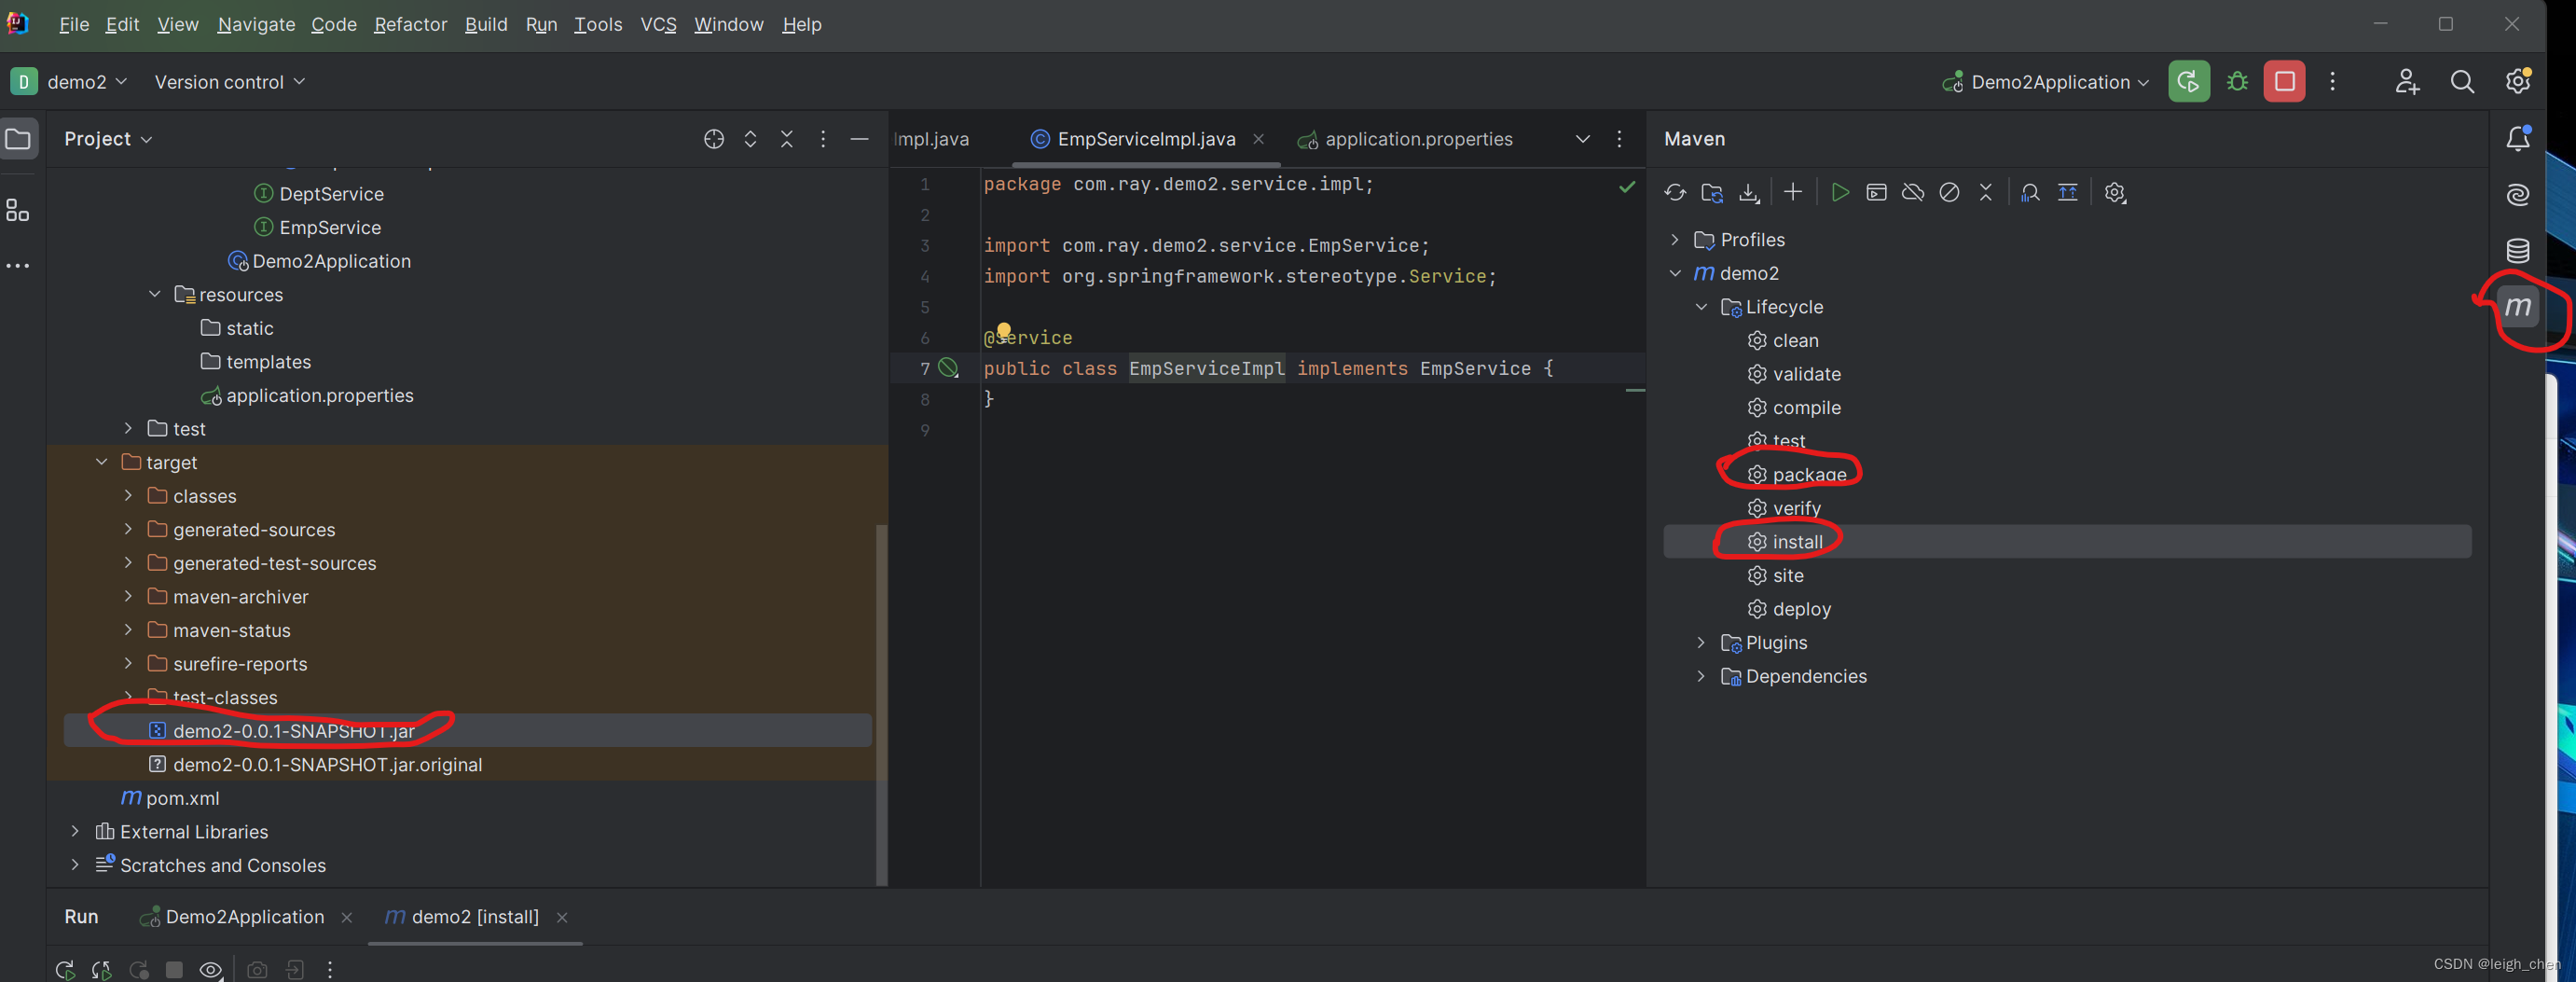Show hidden editor tabs dropdown arrow

[1582, 139]
